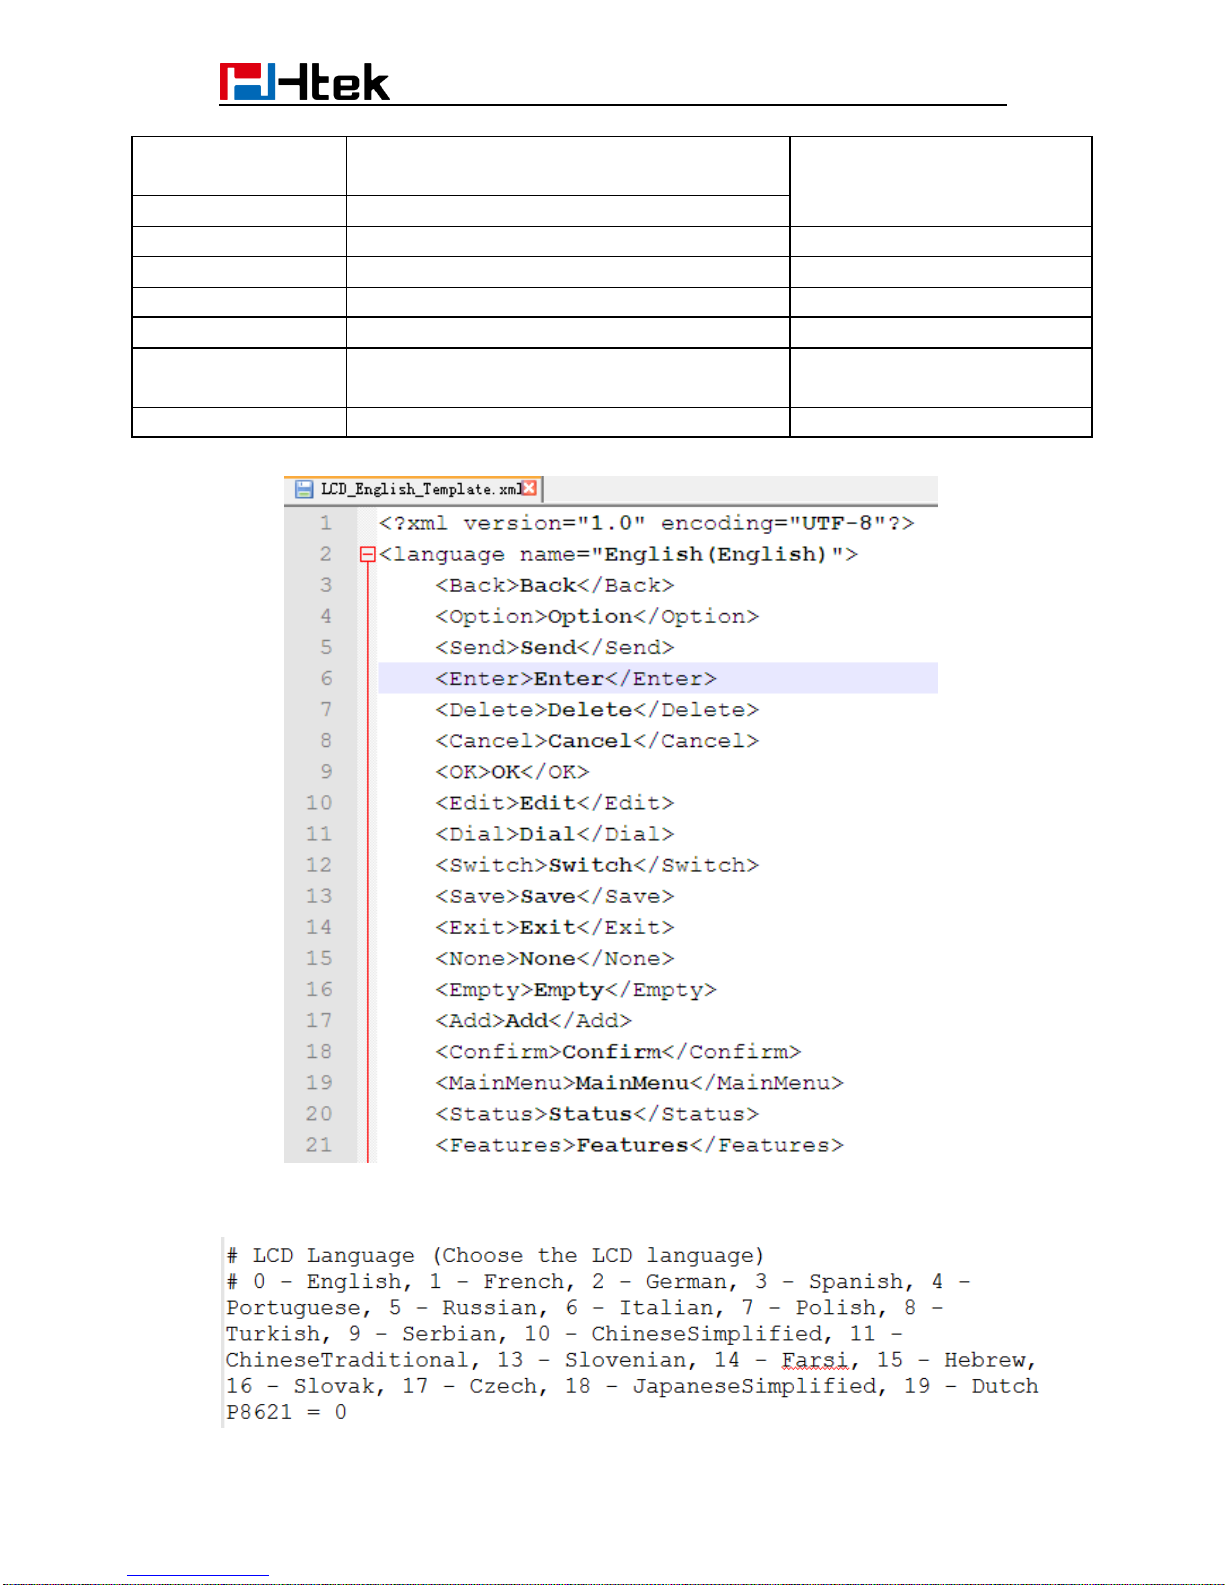Click the <Add>Add</Add> line
Viewport: 1225px width, 1585px height.
pos(533,1020)
